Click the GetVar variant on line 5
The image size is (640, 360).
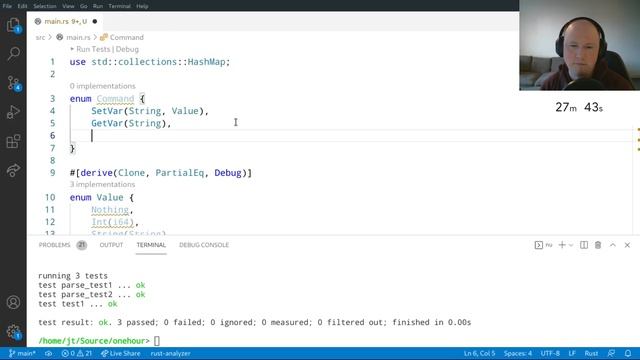(107, 123)
